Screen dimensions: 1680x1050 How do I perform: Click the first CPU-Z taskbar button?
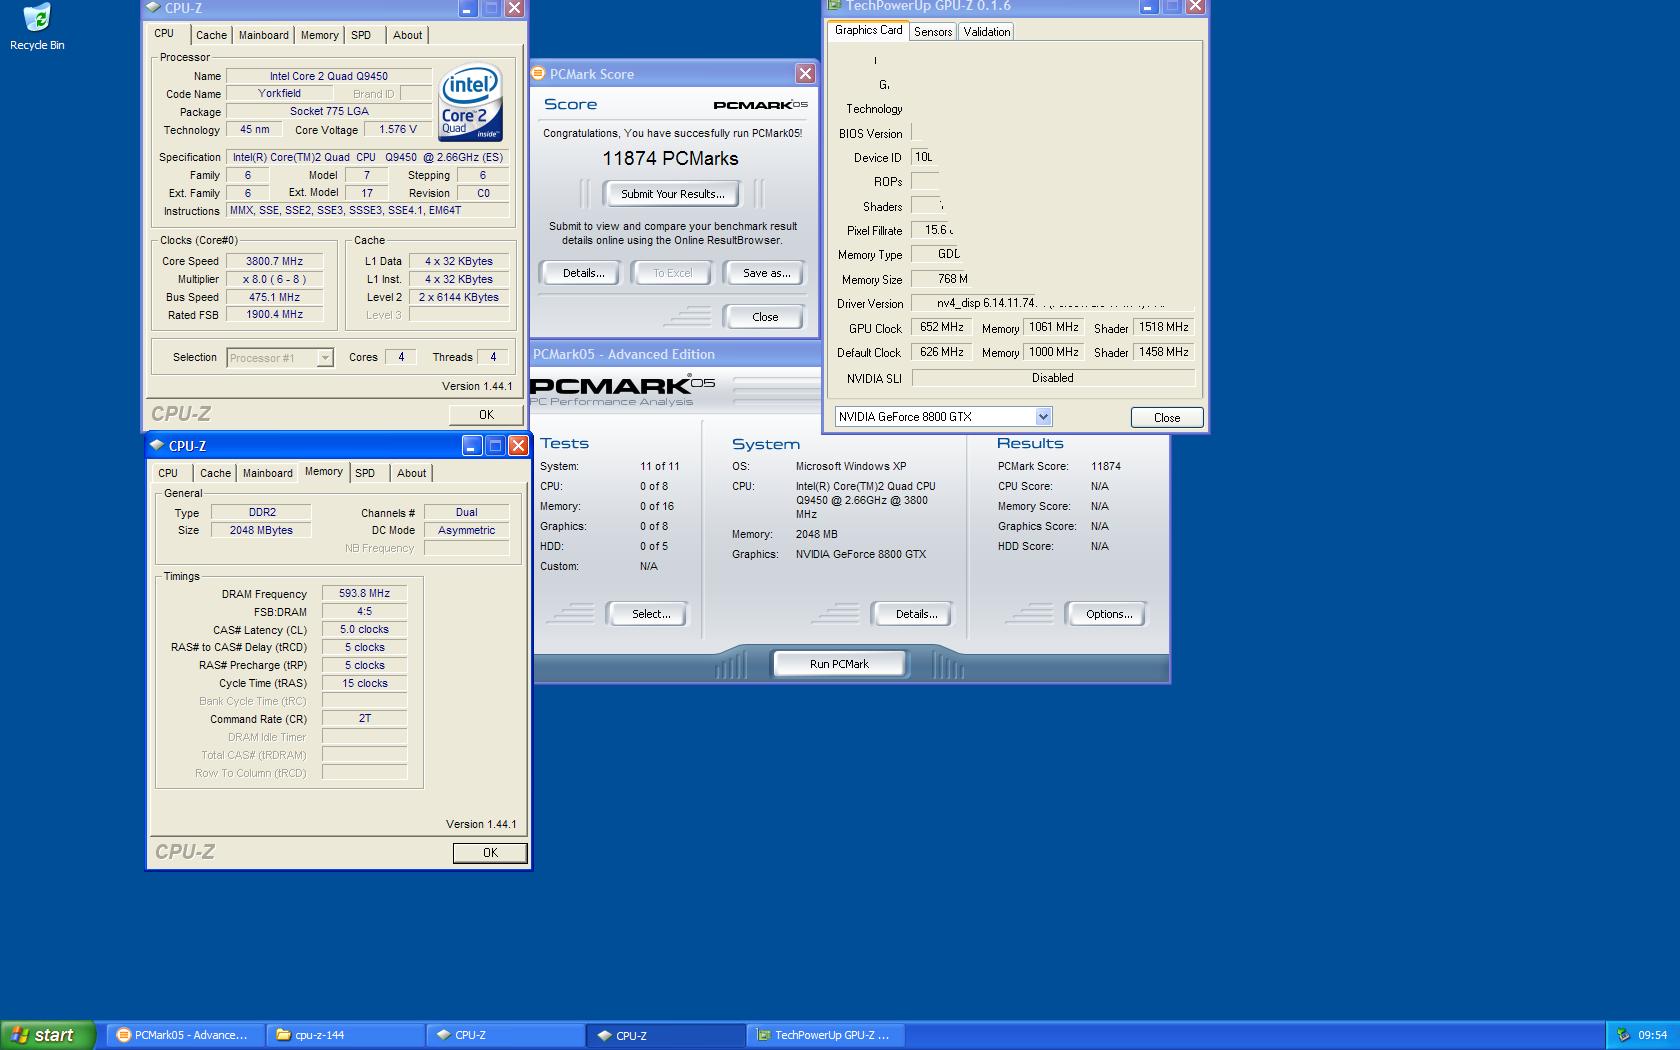(506, 1035)
